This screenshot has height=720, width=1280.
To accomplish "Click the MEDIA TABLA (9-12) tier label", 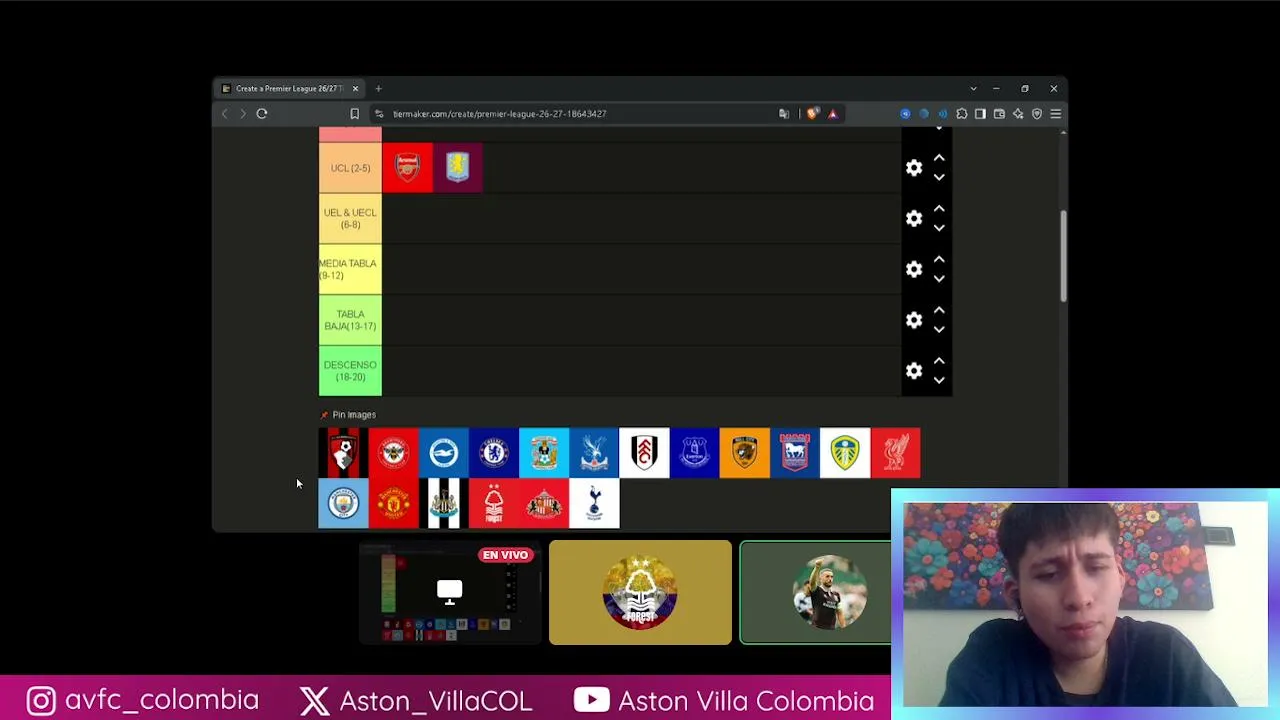I will pos(350,269).
